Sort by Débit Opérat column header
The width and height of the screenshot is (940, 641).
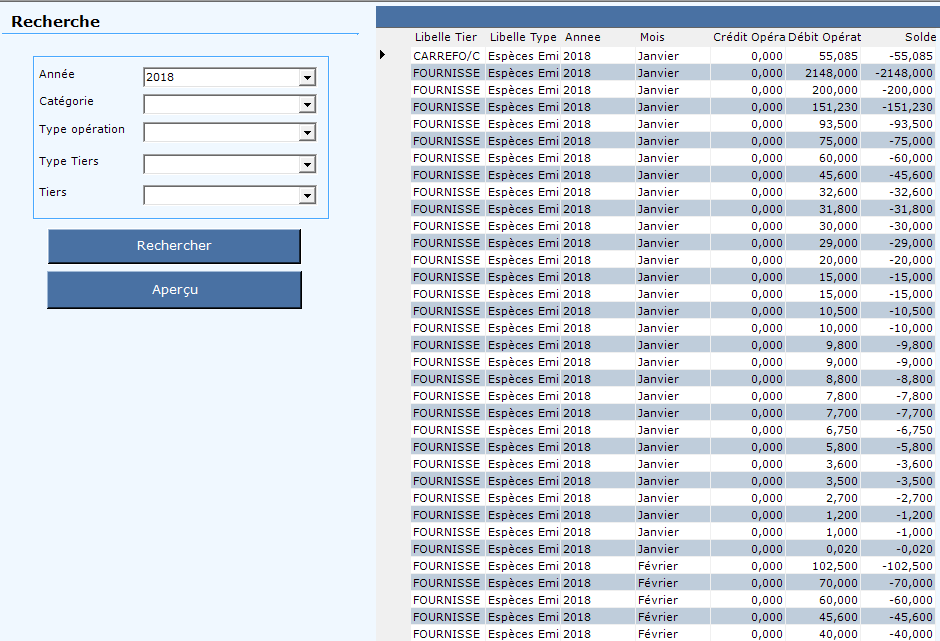pyautogui.click(x=824, y=37)
